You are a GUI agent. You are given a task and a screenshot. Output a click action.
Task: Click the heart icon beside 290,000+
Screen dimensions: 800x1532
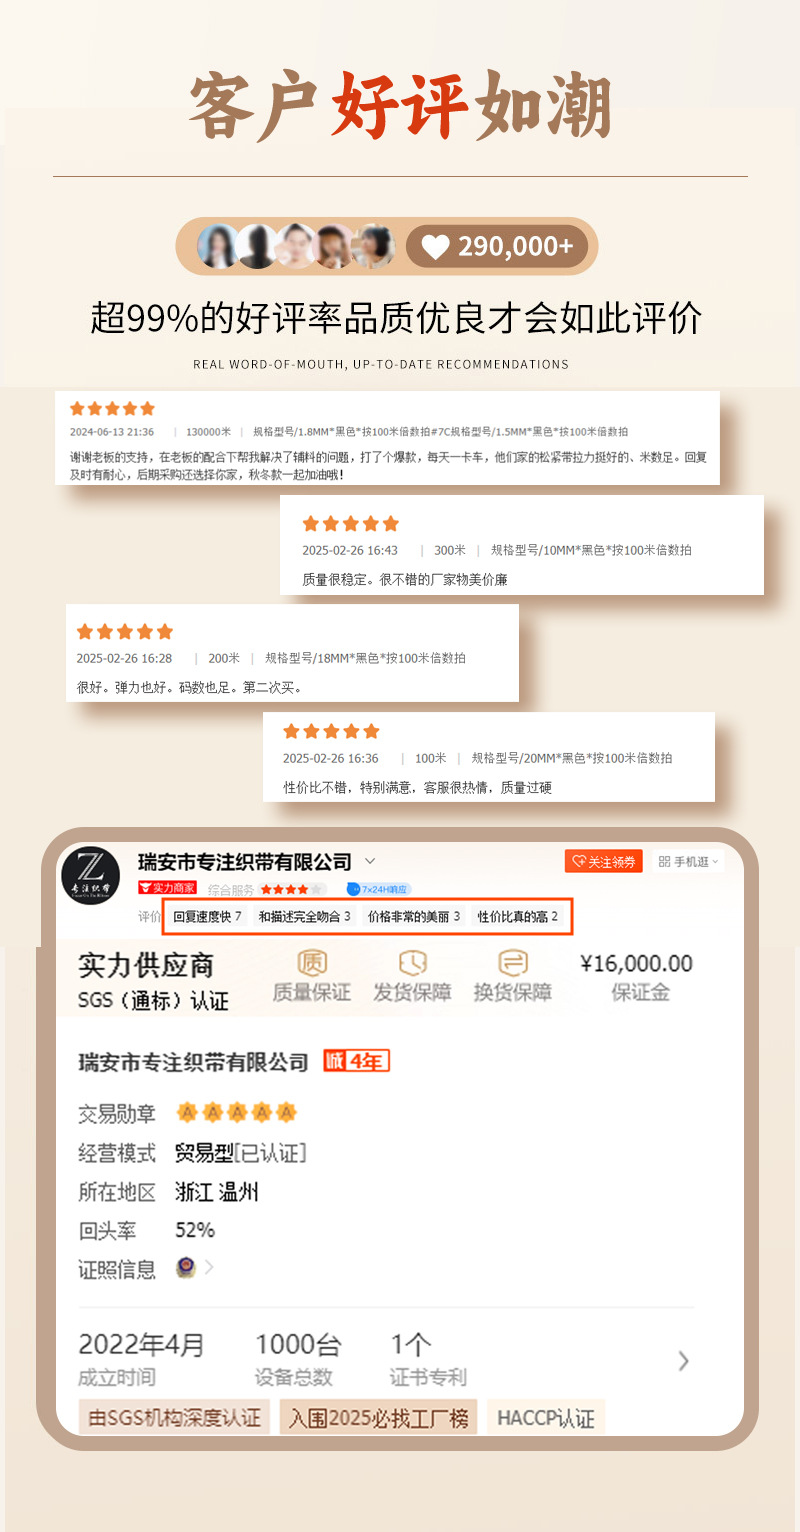click(435, 247)
